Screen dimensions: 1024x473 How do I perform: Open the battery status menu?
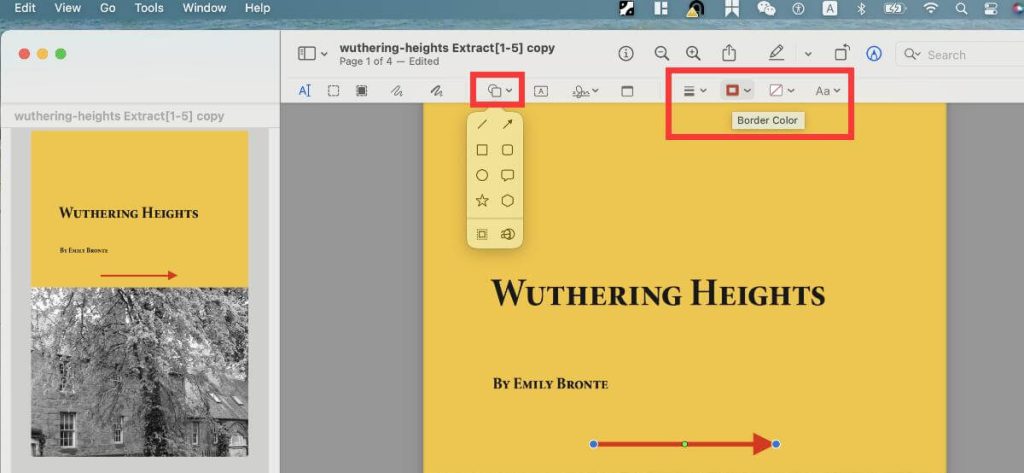(893, 8)
